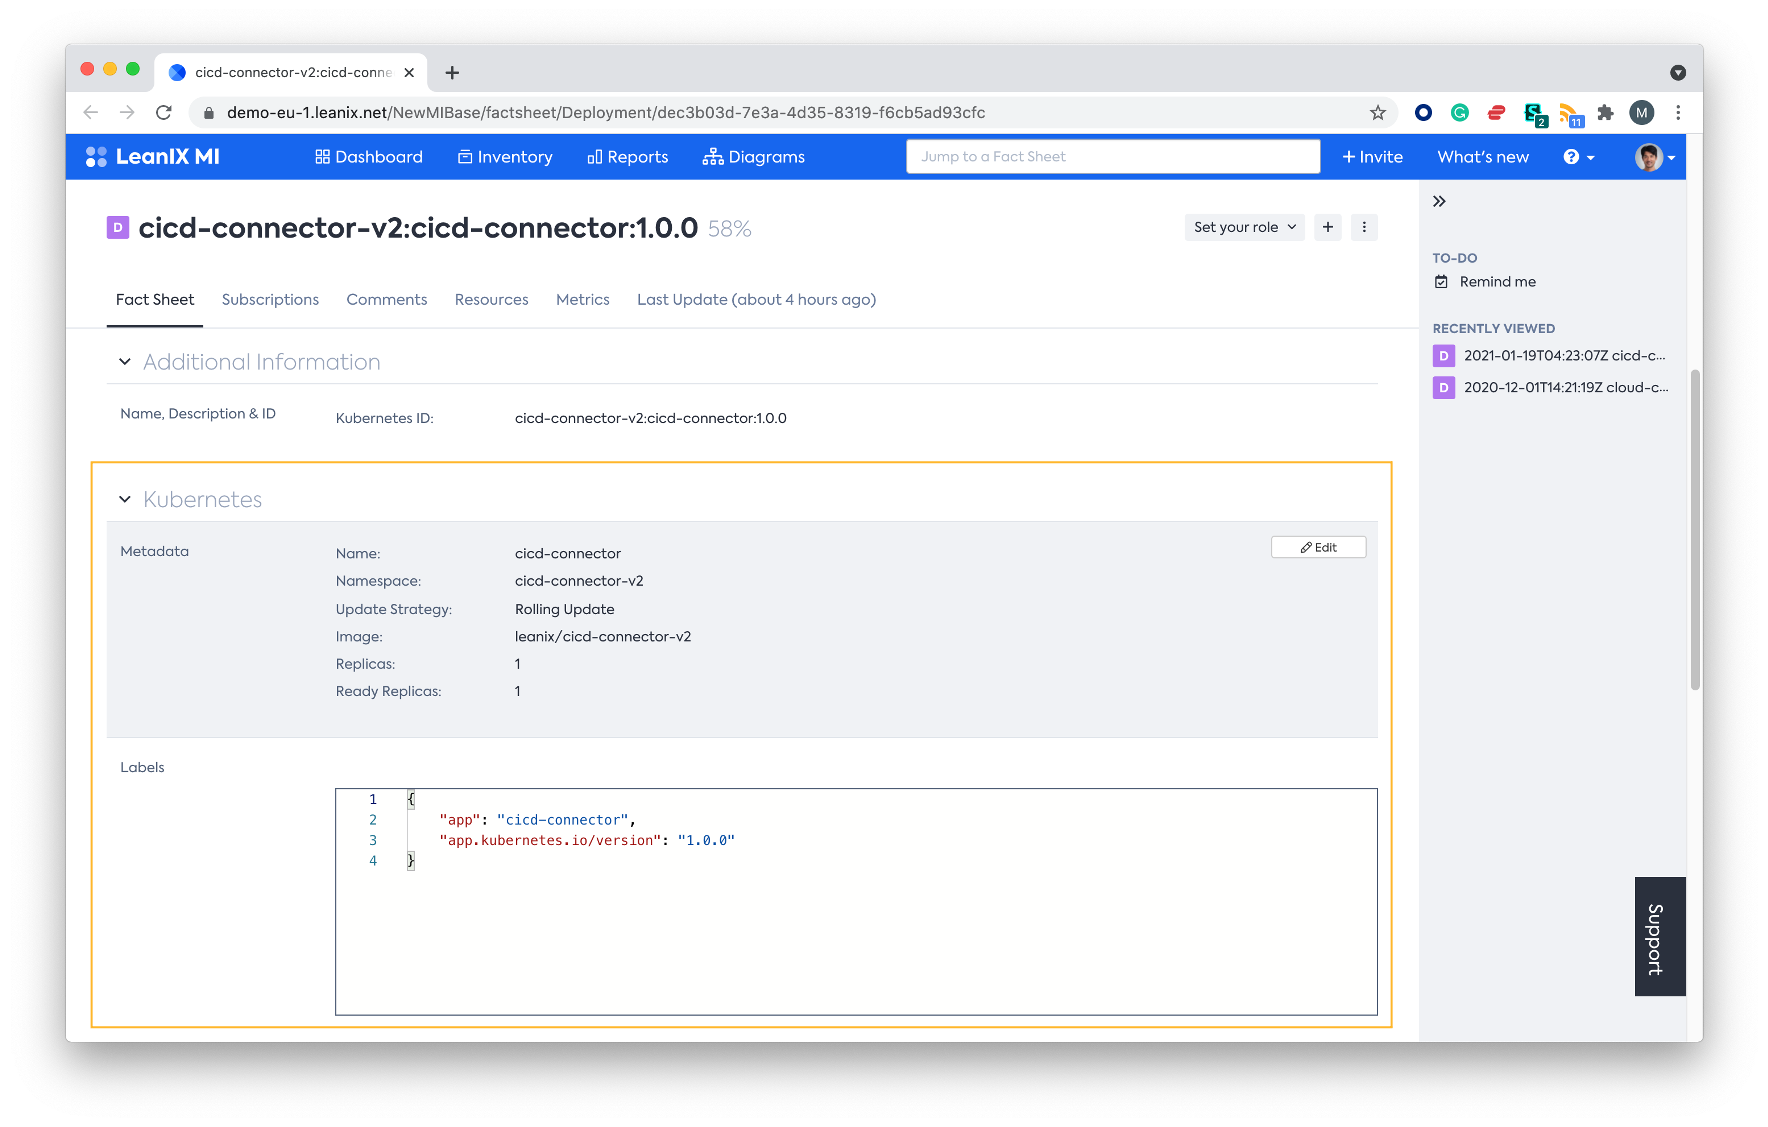Open the Dashboard menu item
Screen dimensions: 1768x1127
369,157
